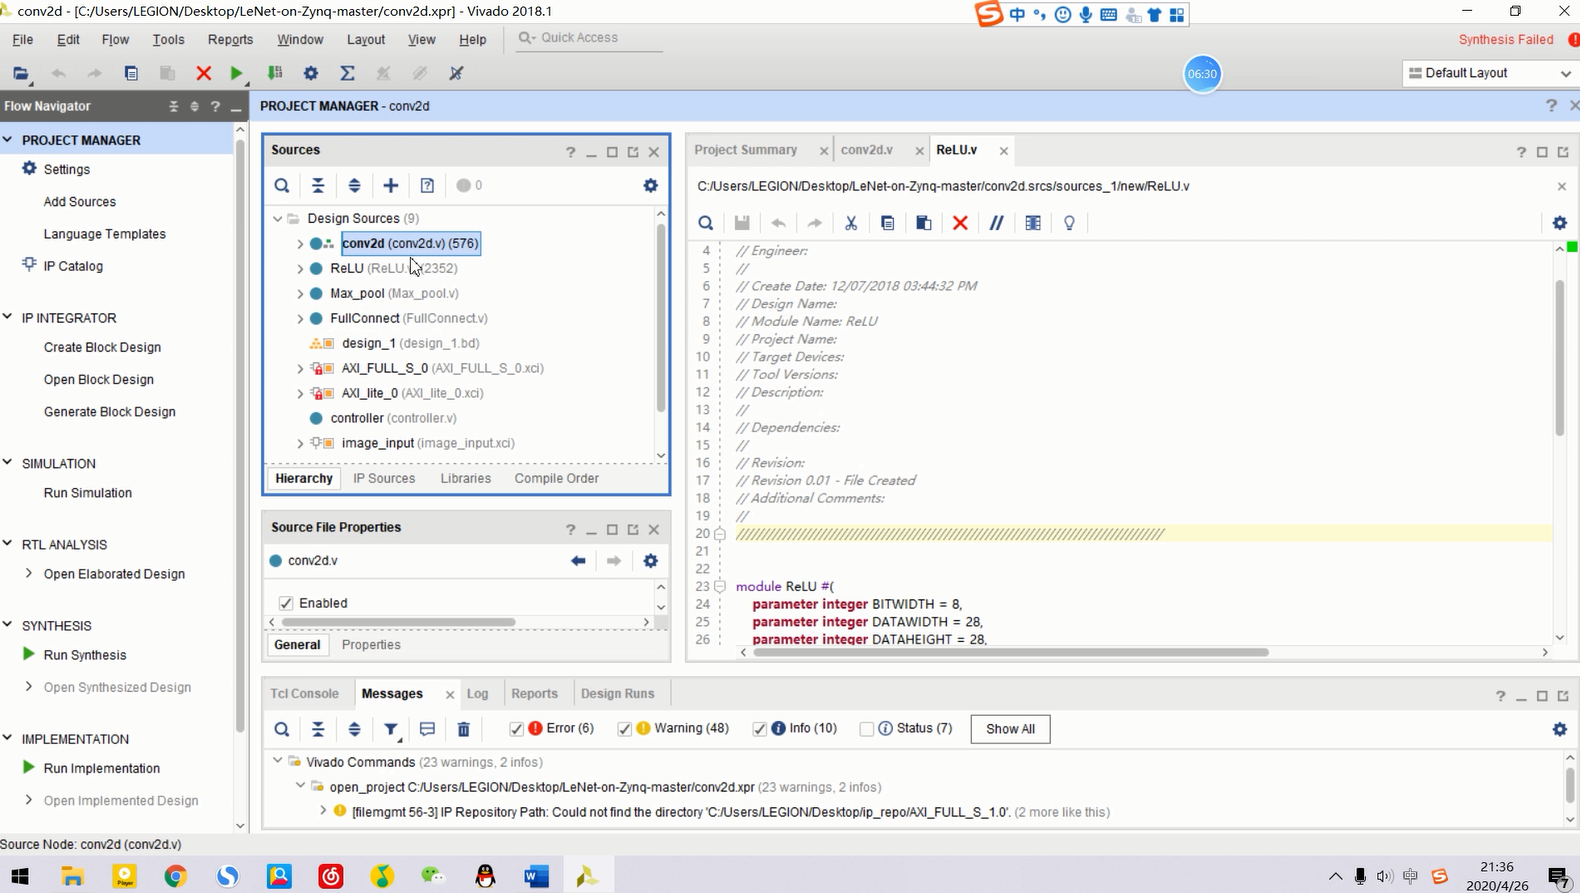Search in the Sources panel
The image size is (1580, 893).
coord(282,185)
